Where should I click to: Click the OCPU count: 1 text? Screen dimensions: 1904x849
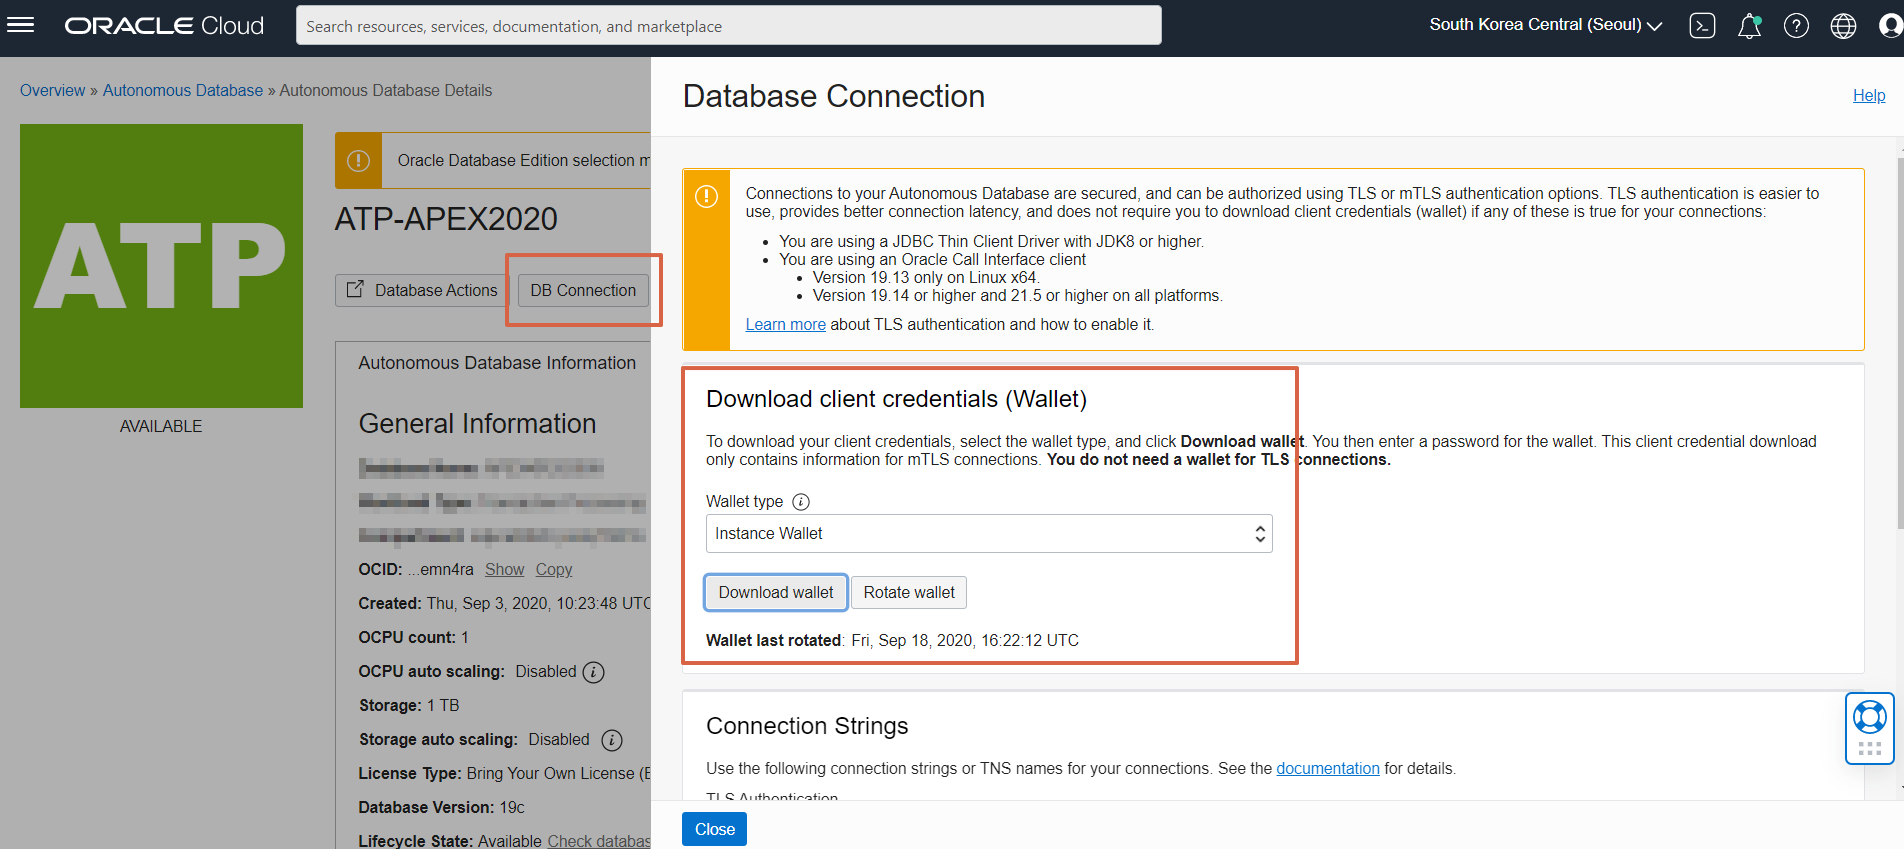[x=413, y=638]
